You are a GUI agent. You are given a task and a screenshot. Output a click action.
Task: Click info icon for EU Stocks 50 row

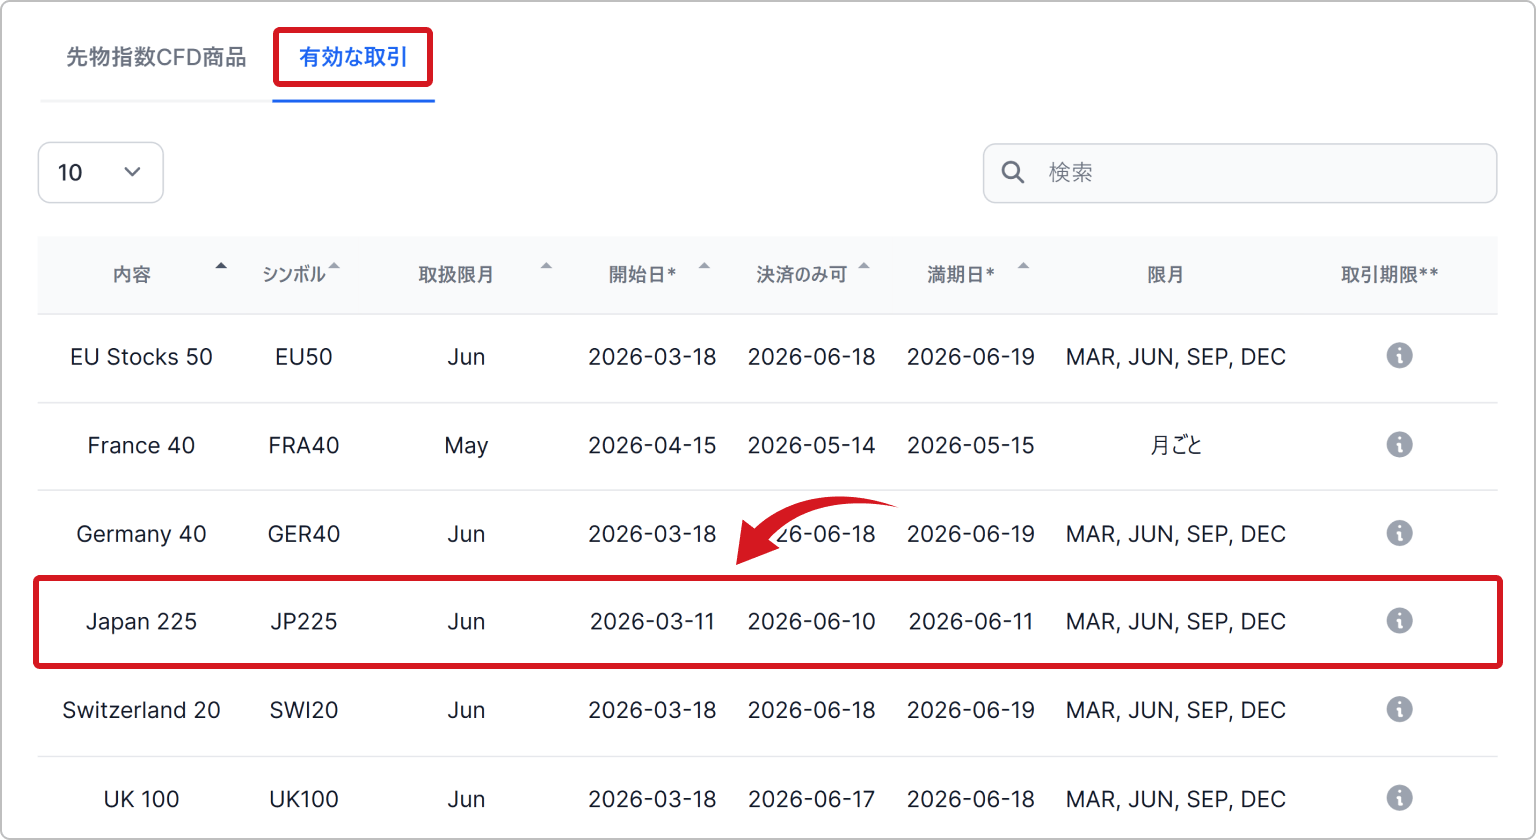pos(1399,355)
